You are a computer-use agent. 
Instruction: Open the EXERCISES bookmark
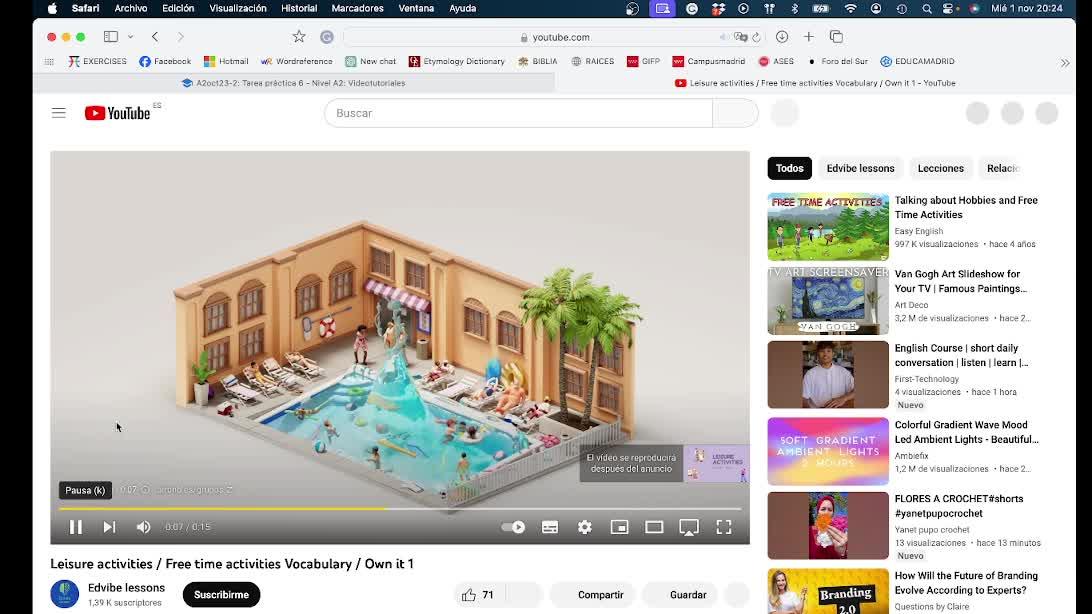[x=97, y=61]
